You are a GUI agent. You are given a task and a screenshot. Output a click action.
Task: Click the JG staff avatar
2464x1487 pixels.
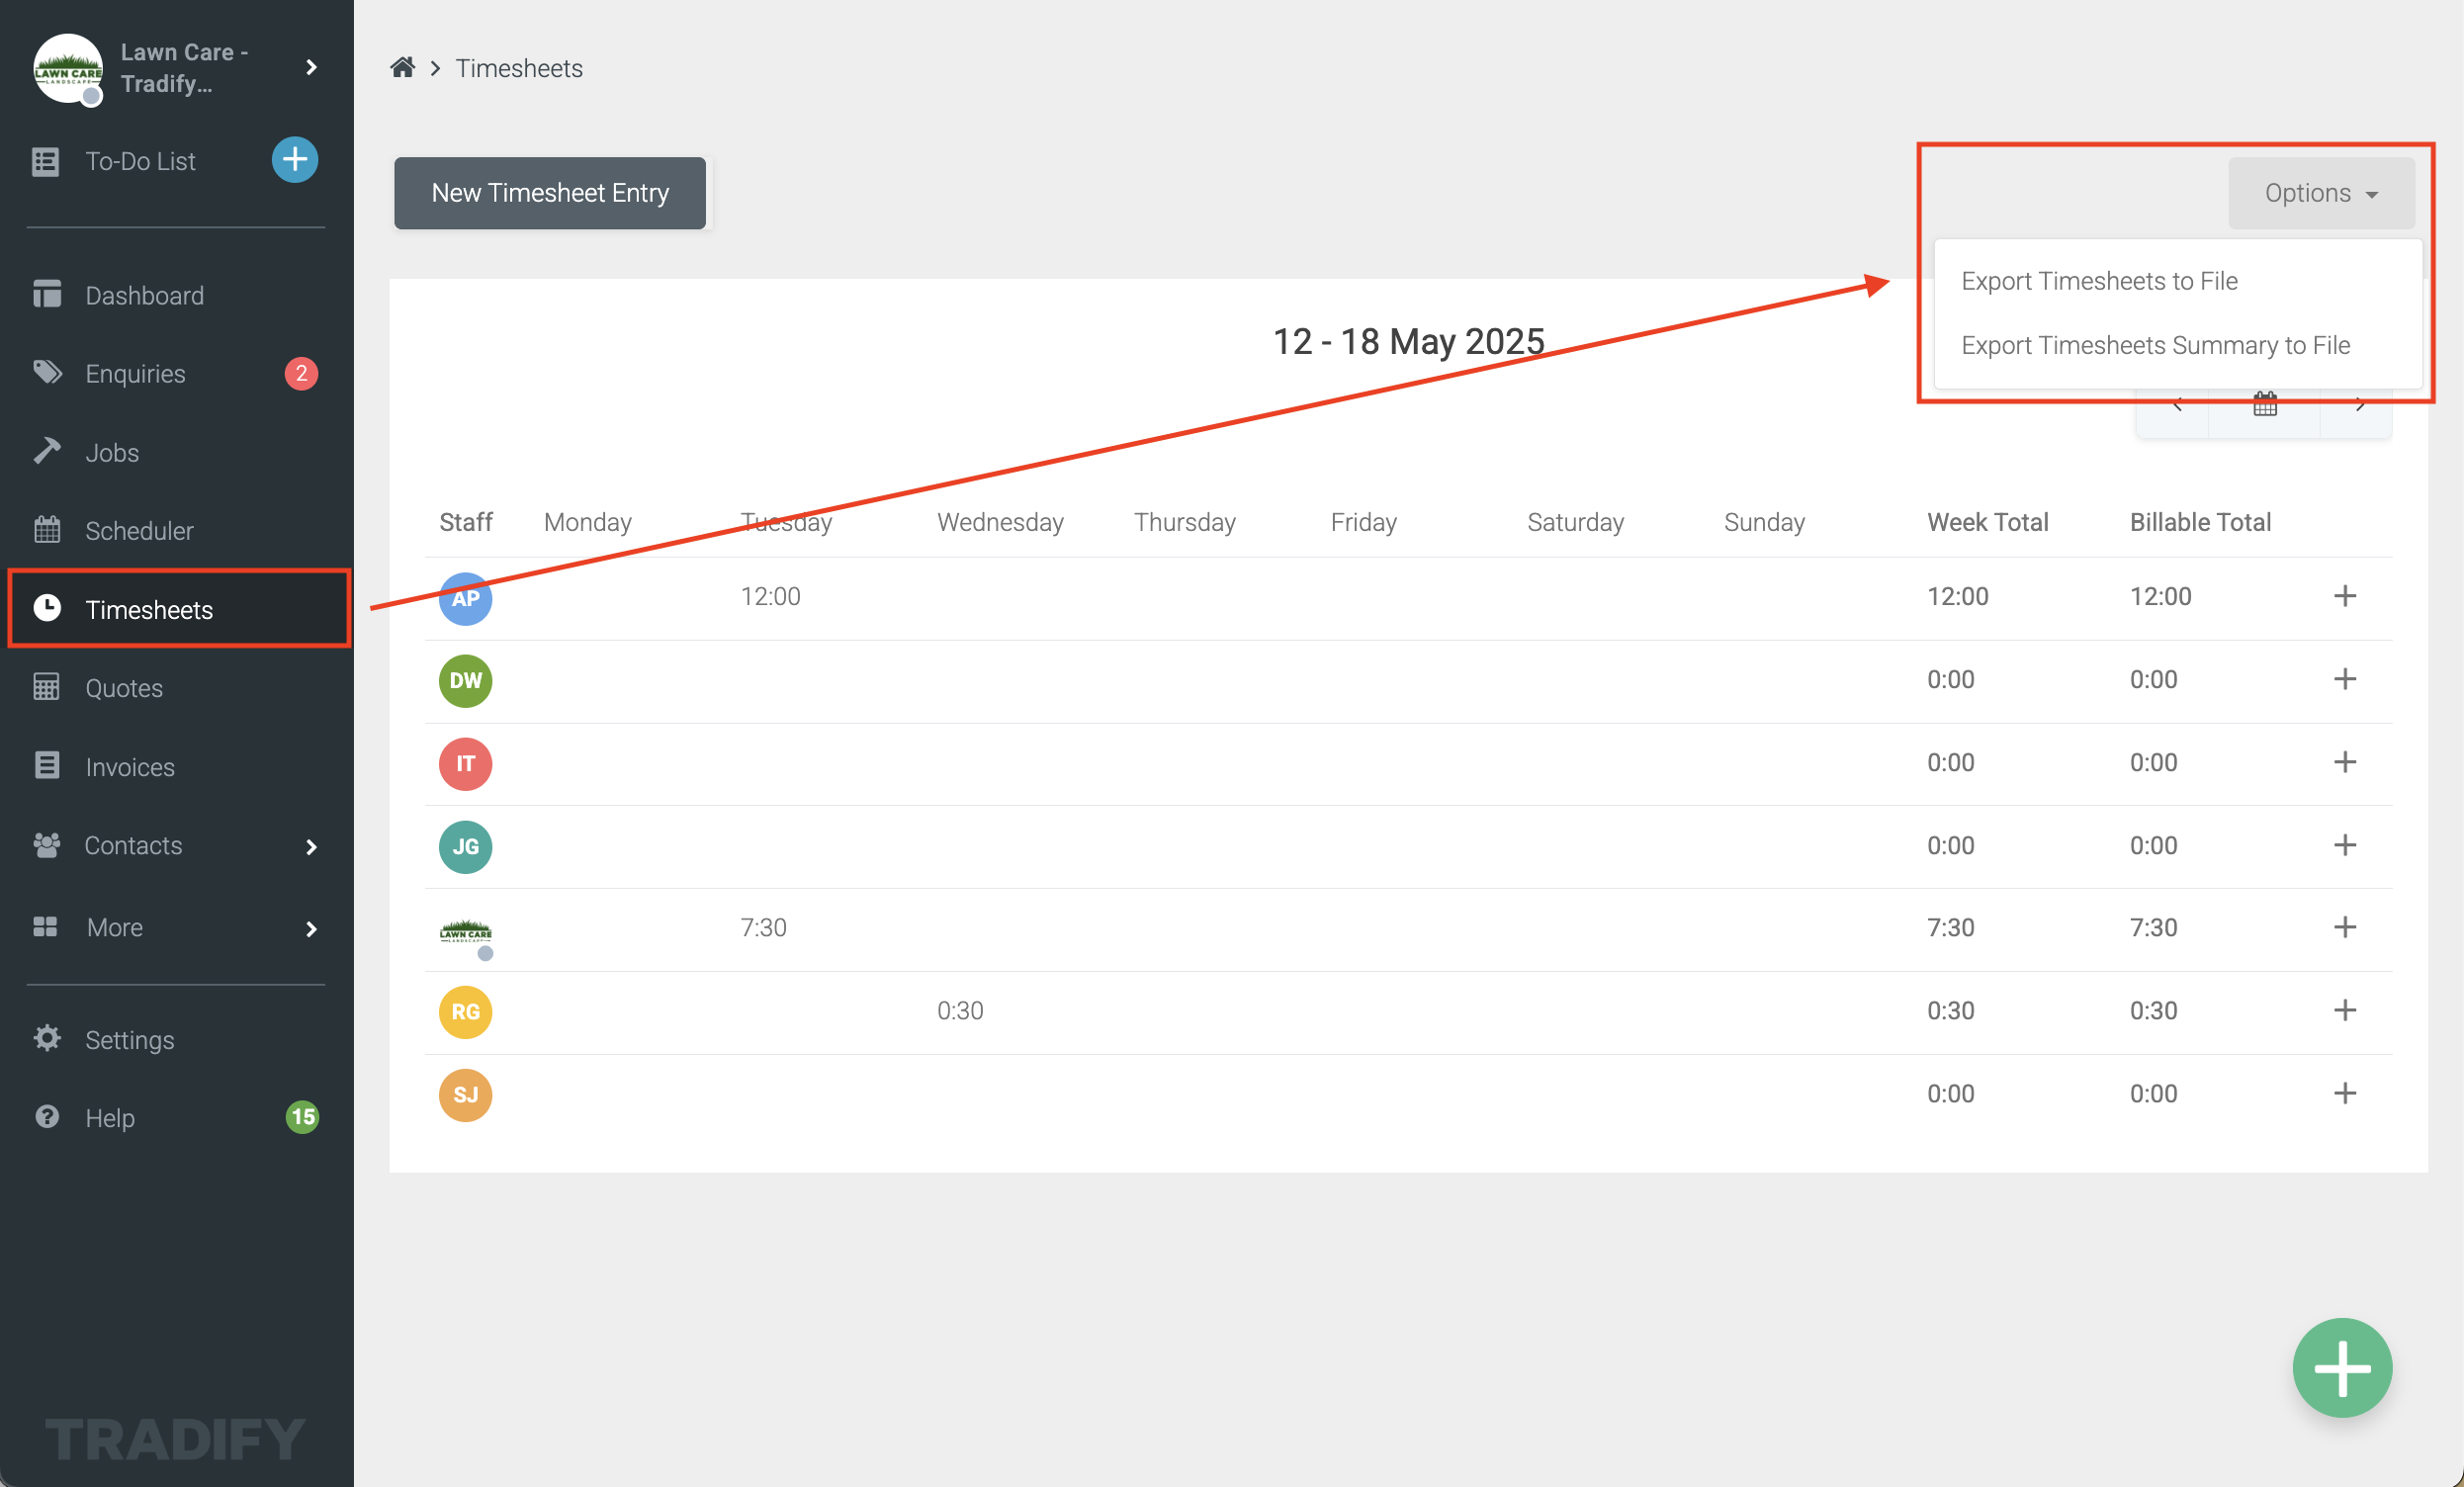tap(465, 847)
